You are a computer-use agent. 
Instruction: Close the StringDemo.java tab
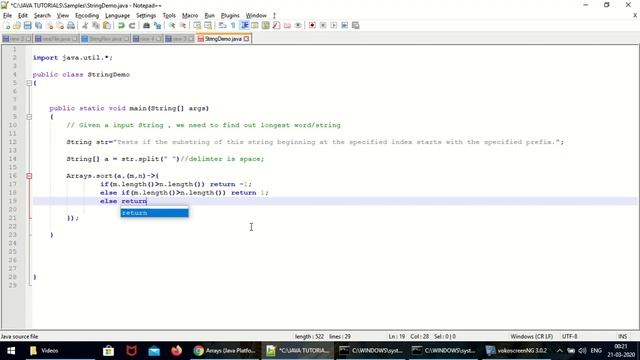point(247,39)
